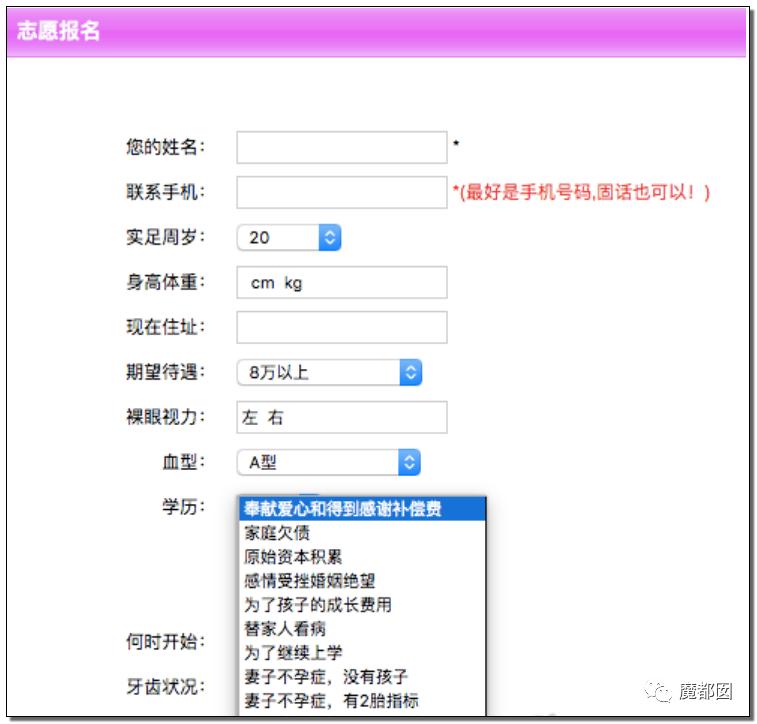Select 为了孩子的成长费用 option
The width and height of the screenshot is (757, 724).
pyautogui.click(x=362, y=604)
